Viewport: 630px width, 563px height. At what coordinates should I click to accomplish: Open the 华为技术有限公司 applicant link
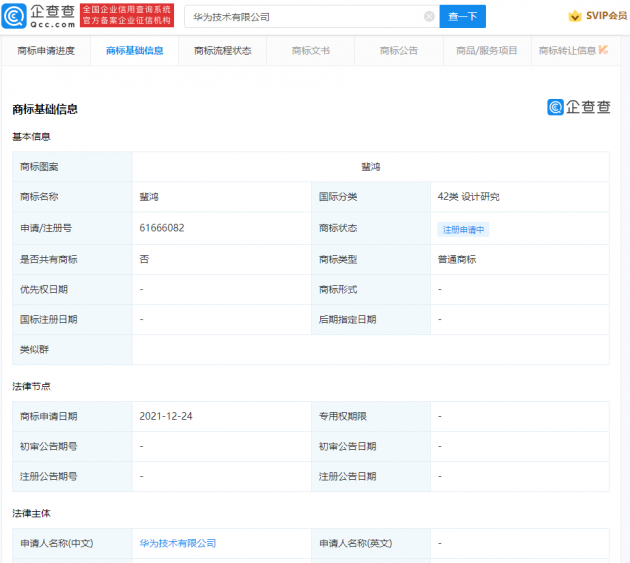coord(178,543)
